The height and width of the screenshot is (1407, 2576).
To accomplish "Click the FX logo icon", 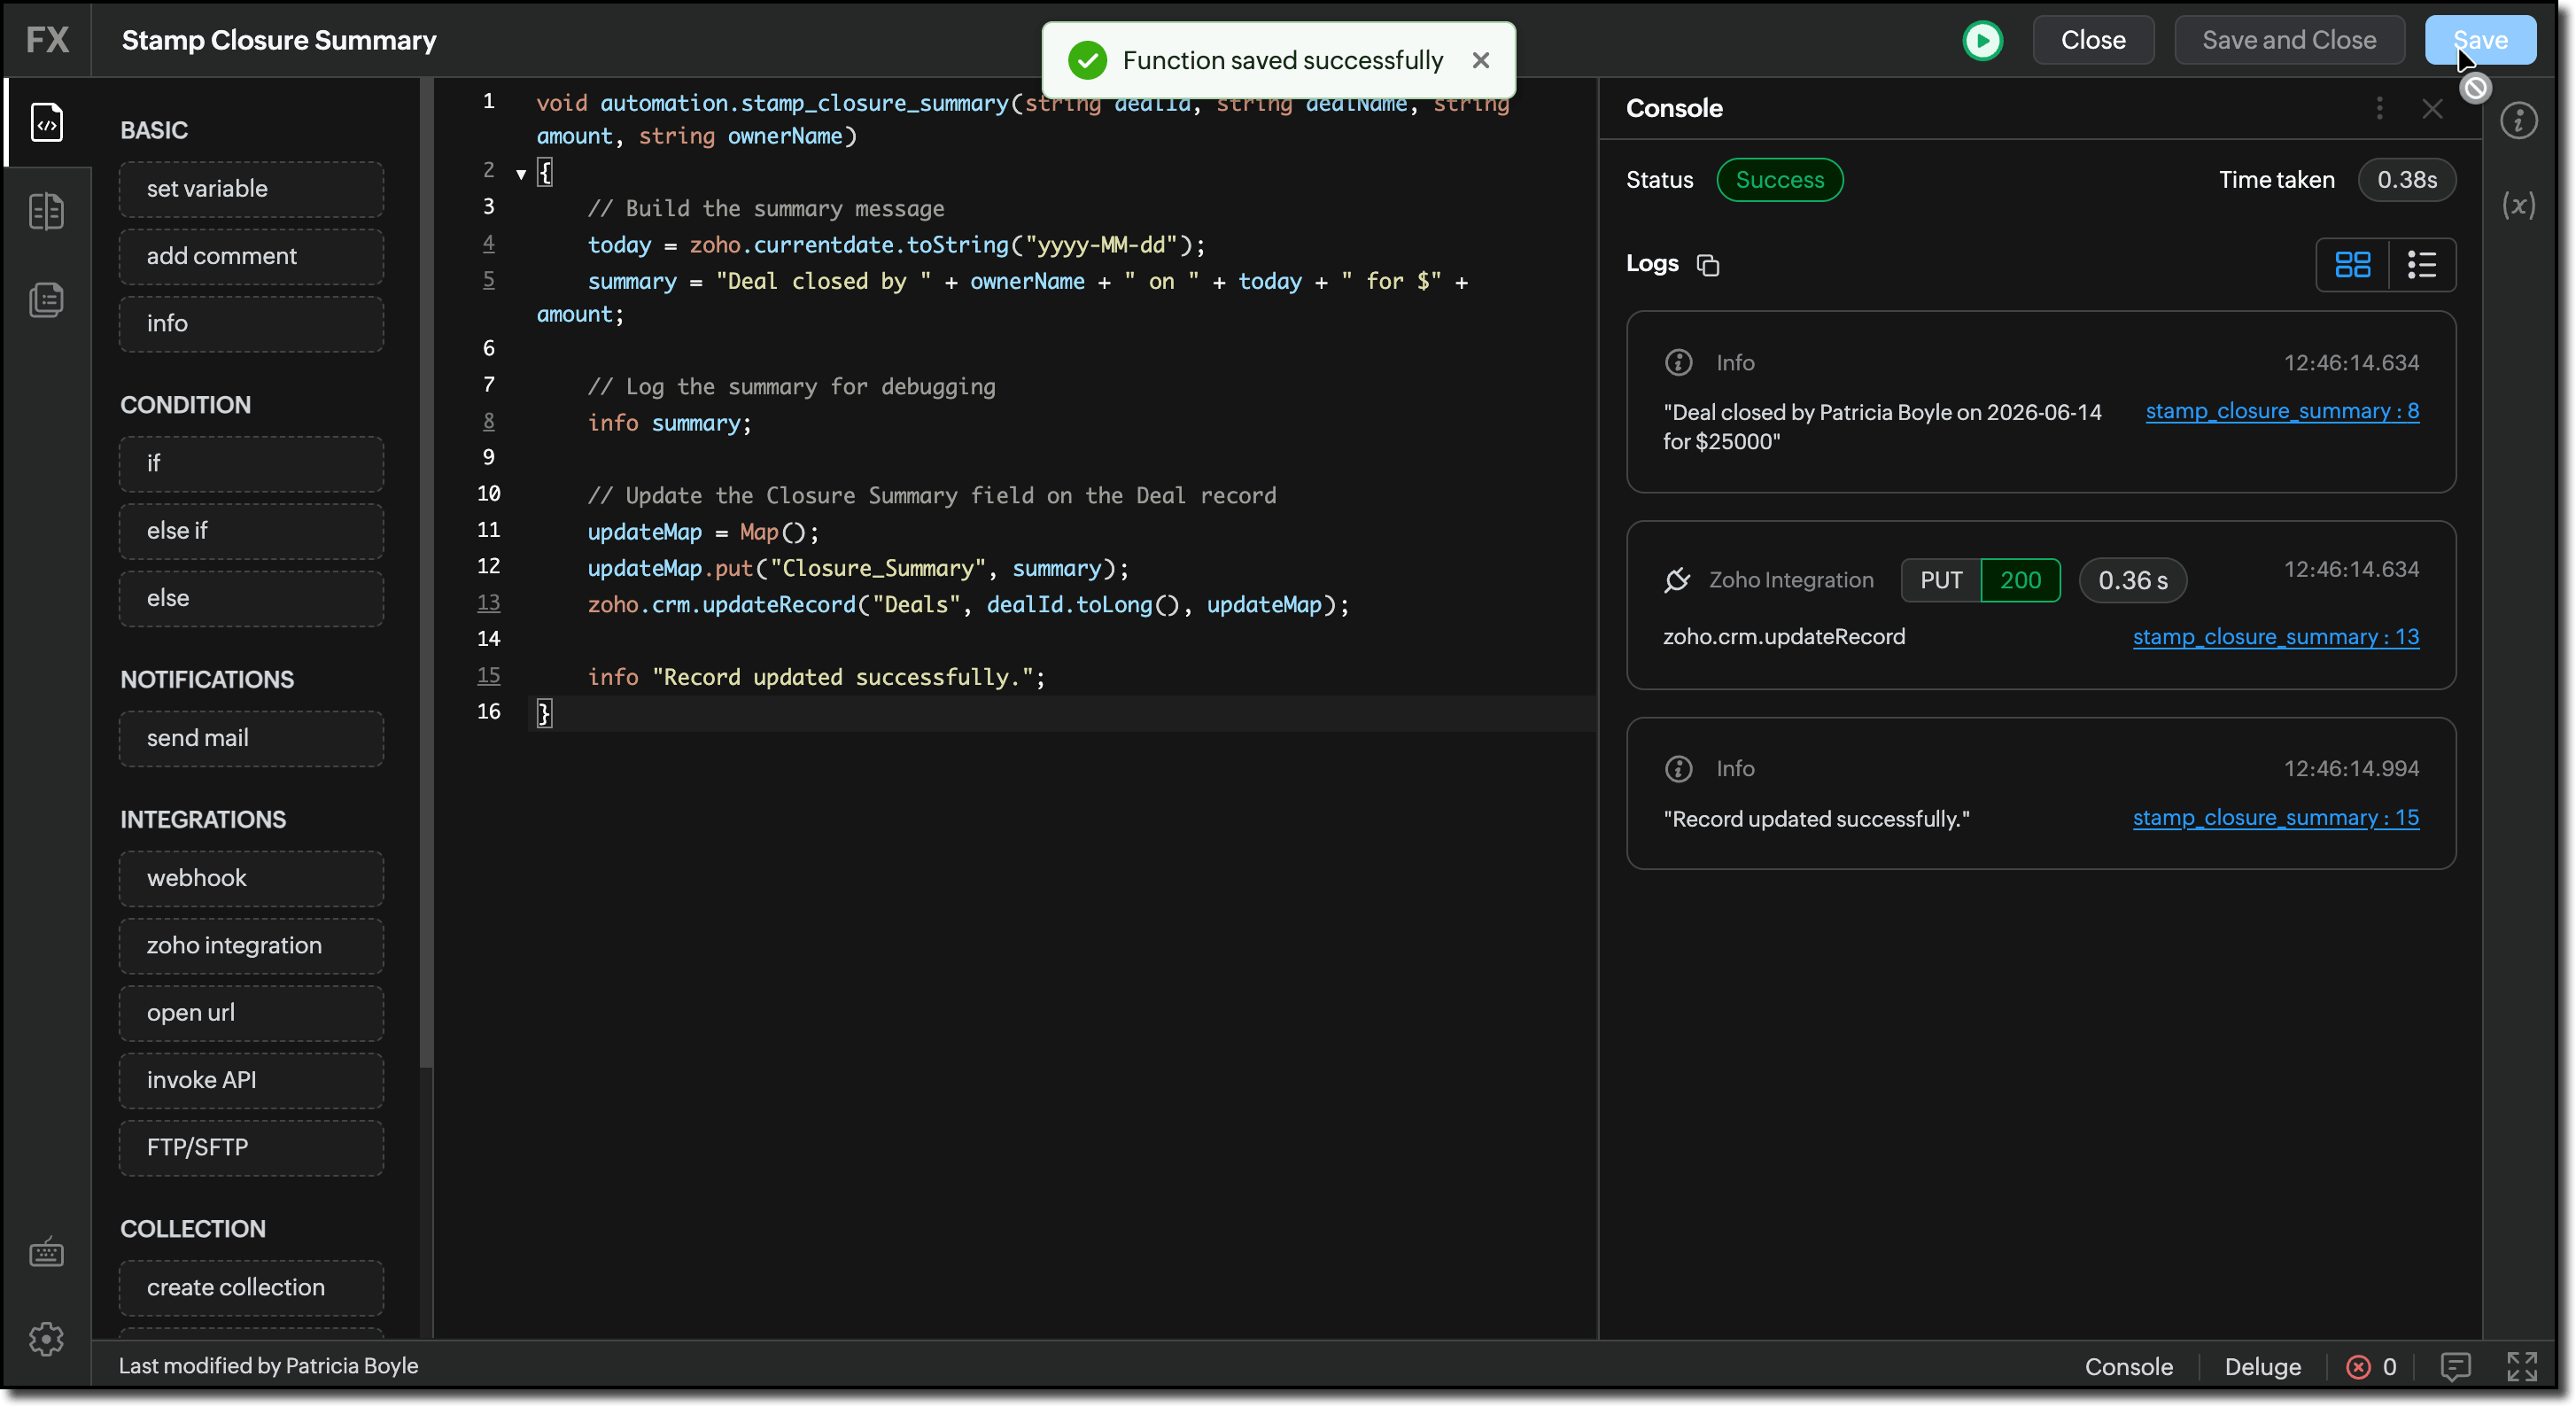I will [x=47, y=40].
